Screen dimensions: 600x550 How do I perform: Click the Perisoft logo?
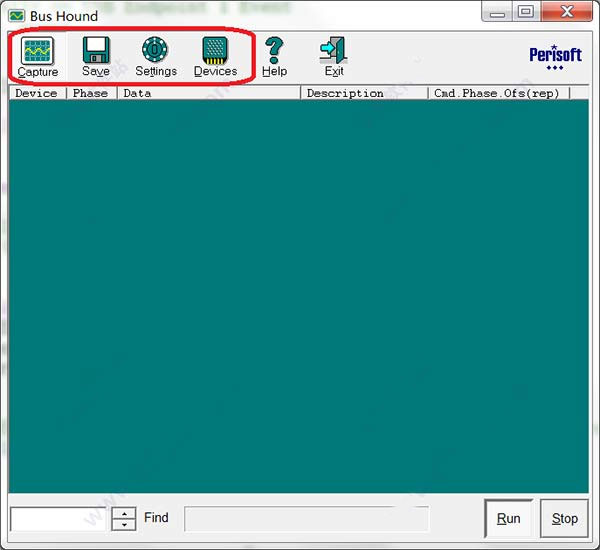tap(555, 58)
